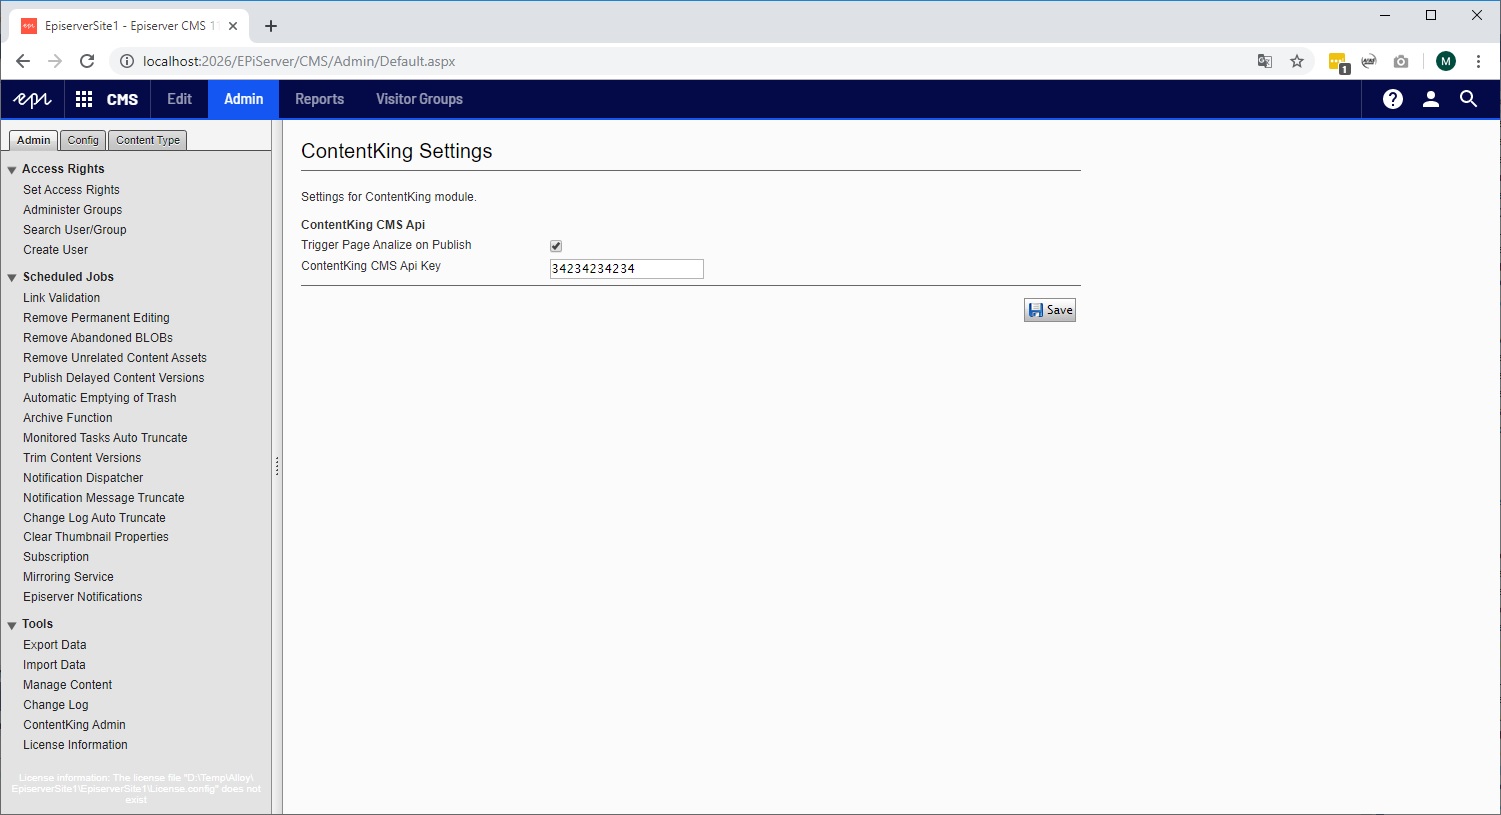Open Export Data tool

55,645
